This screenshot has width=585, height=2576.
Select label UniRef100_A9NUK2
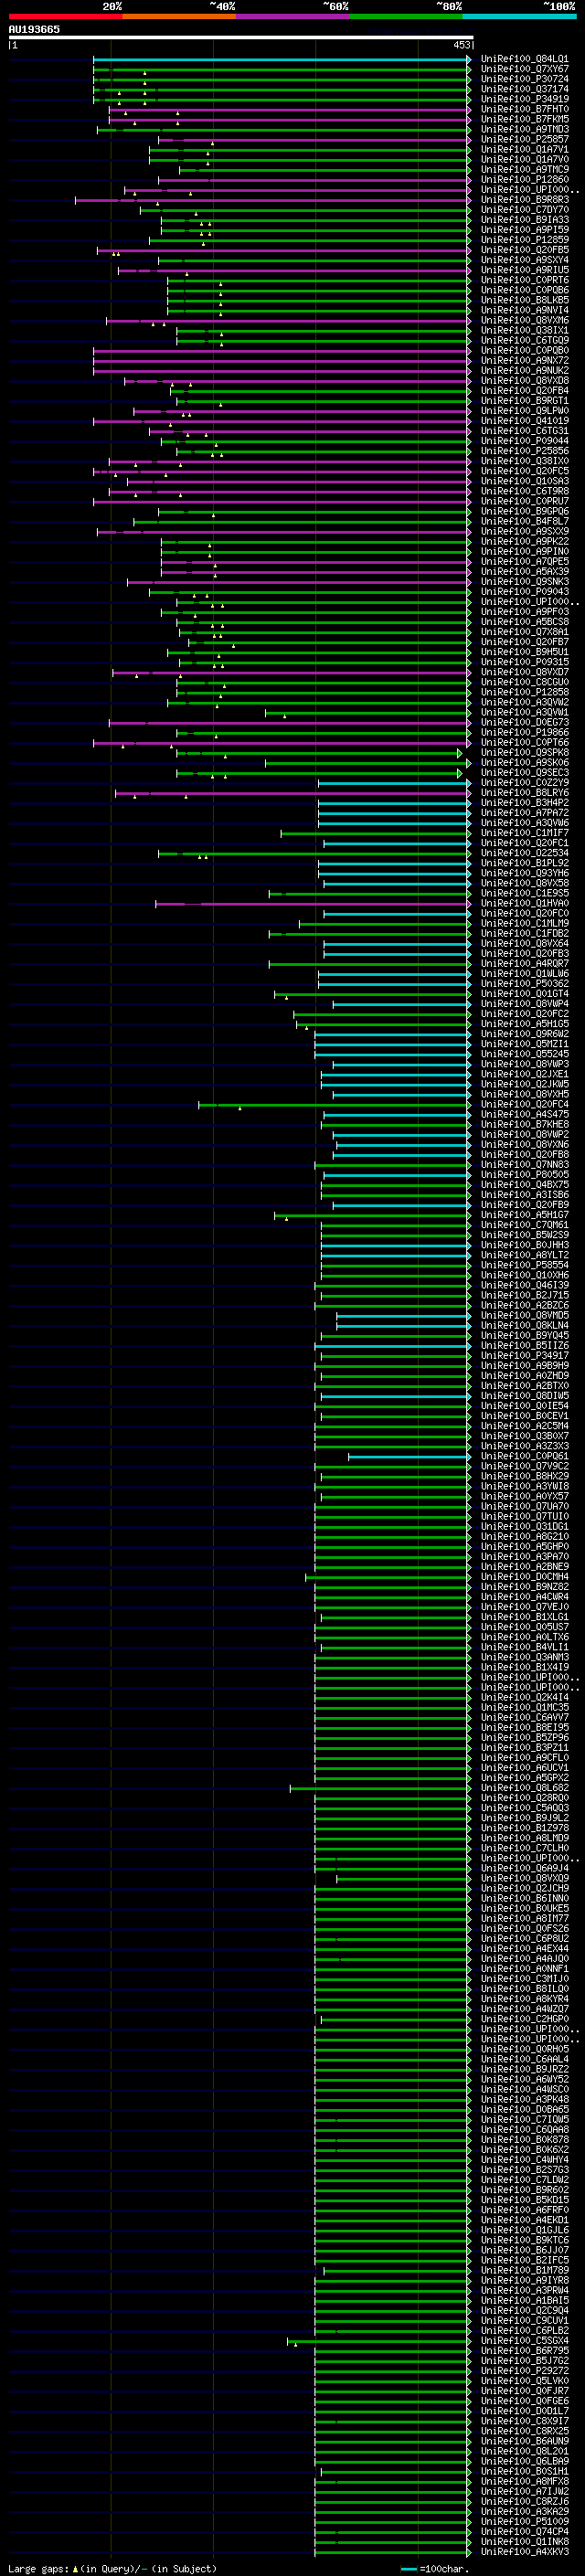[x=525, y=371]
